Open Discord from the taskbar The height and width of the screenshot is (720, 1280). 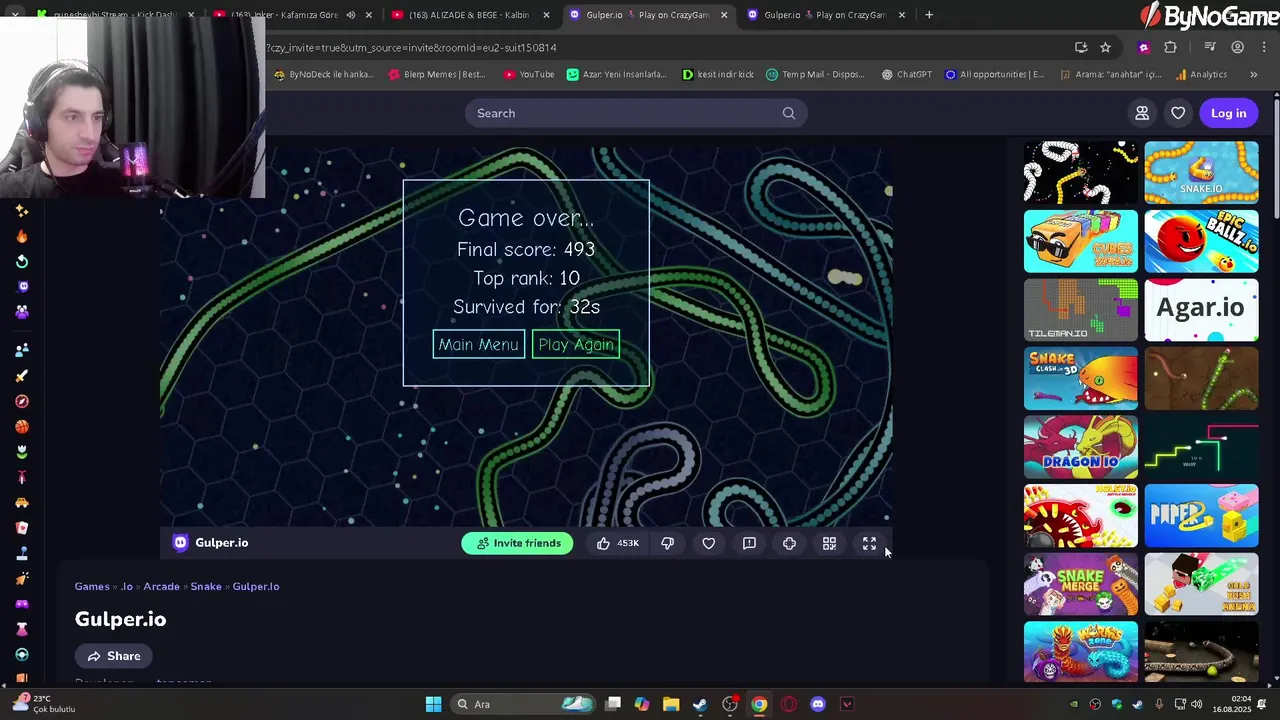[818, 704]
